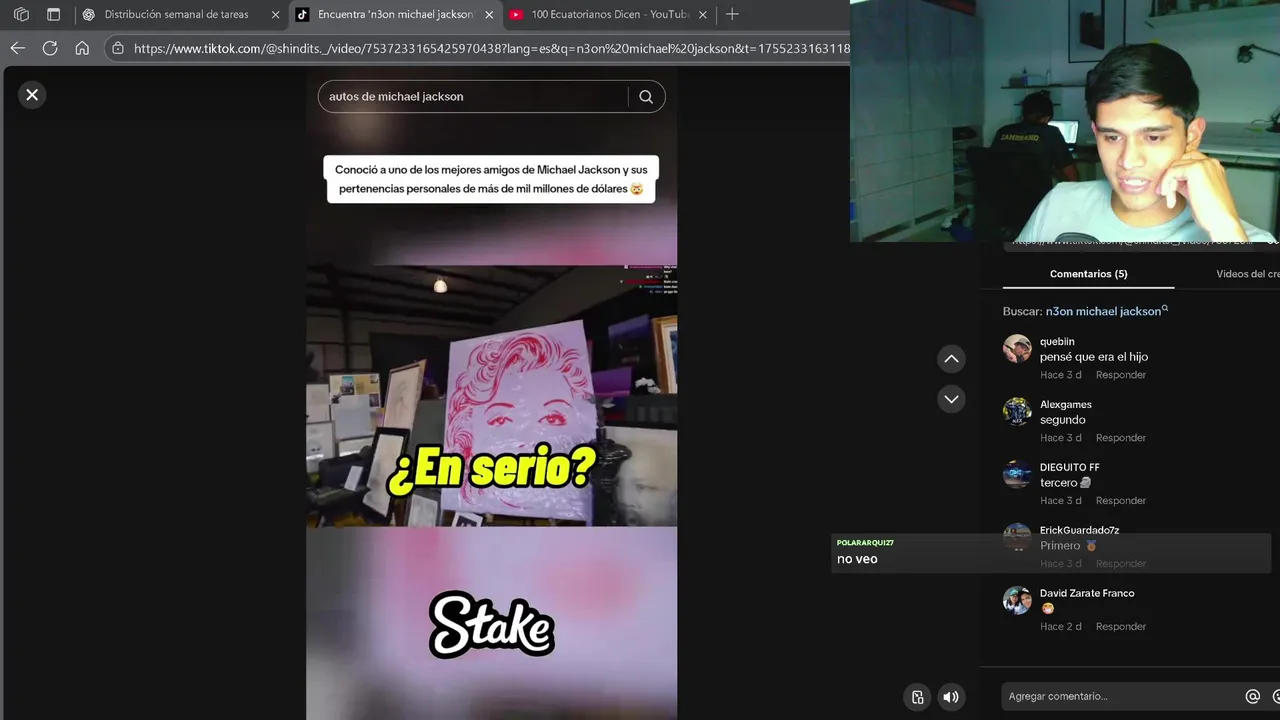Reply to ErickGuardado7z's comment
Image resolution: width=1280 pixels, height=720 pixels.
click(1120, 564)
